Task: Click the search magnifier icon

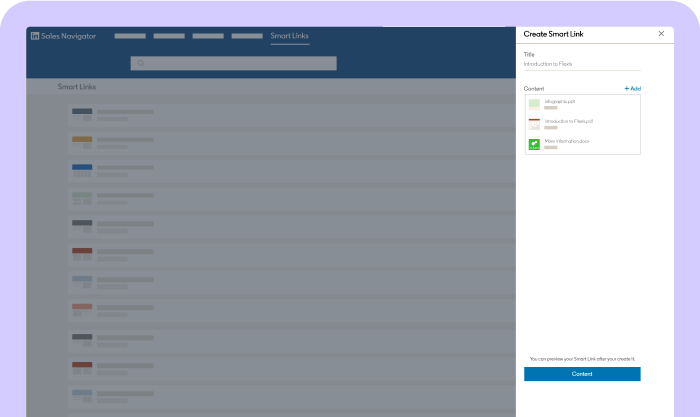Action: (x=141, y=63)
